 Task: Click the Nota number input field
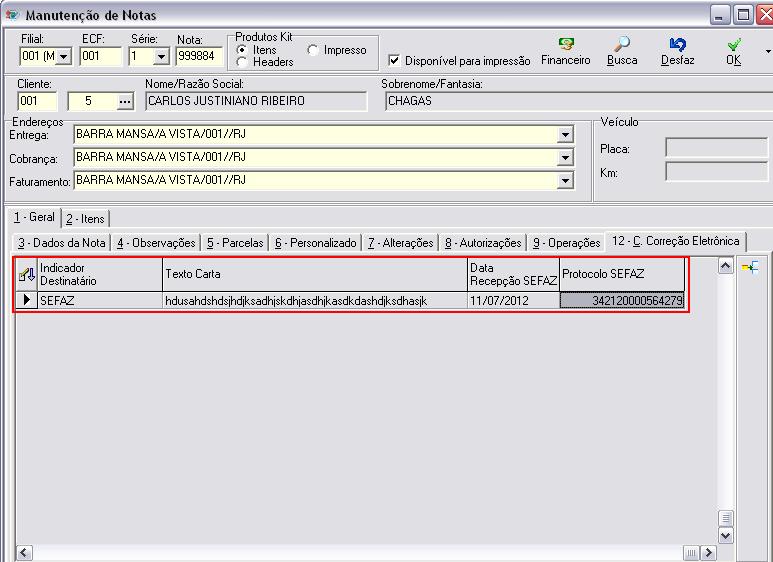click(198, 57)
